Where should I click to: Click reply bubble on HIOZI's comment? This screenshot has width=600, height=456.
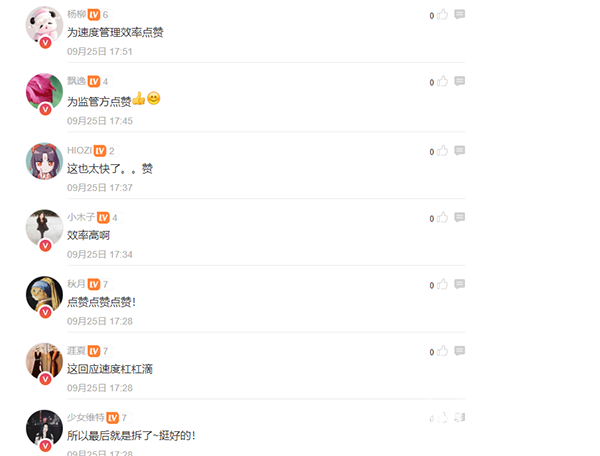pyautogui.click(x=460, y=151)
